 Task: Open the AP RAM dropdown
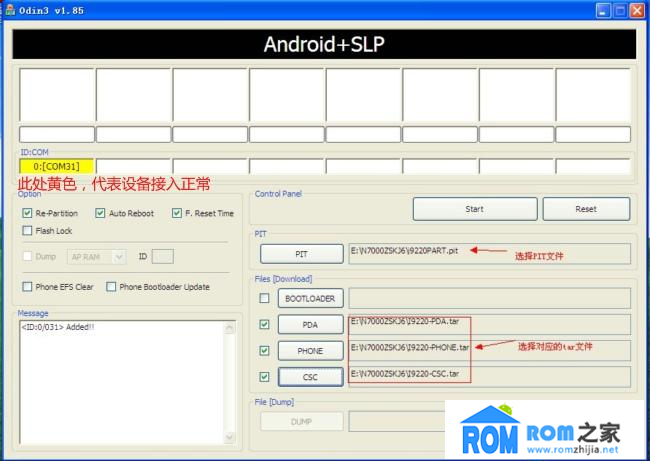click(97, 257)
